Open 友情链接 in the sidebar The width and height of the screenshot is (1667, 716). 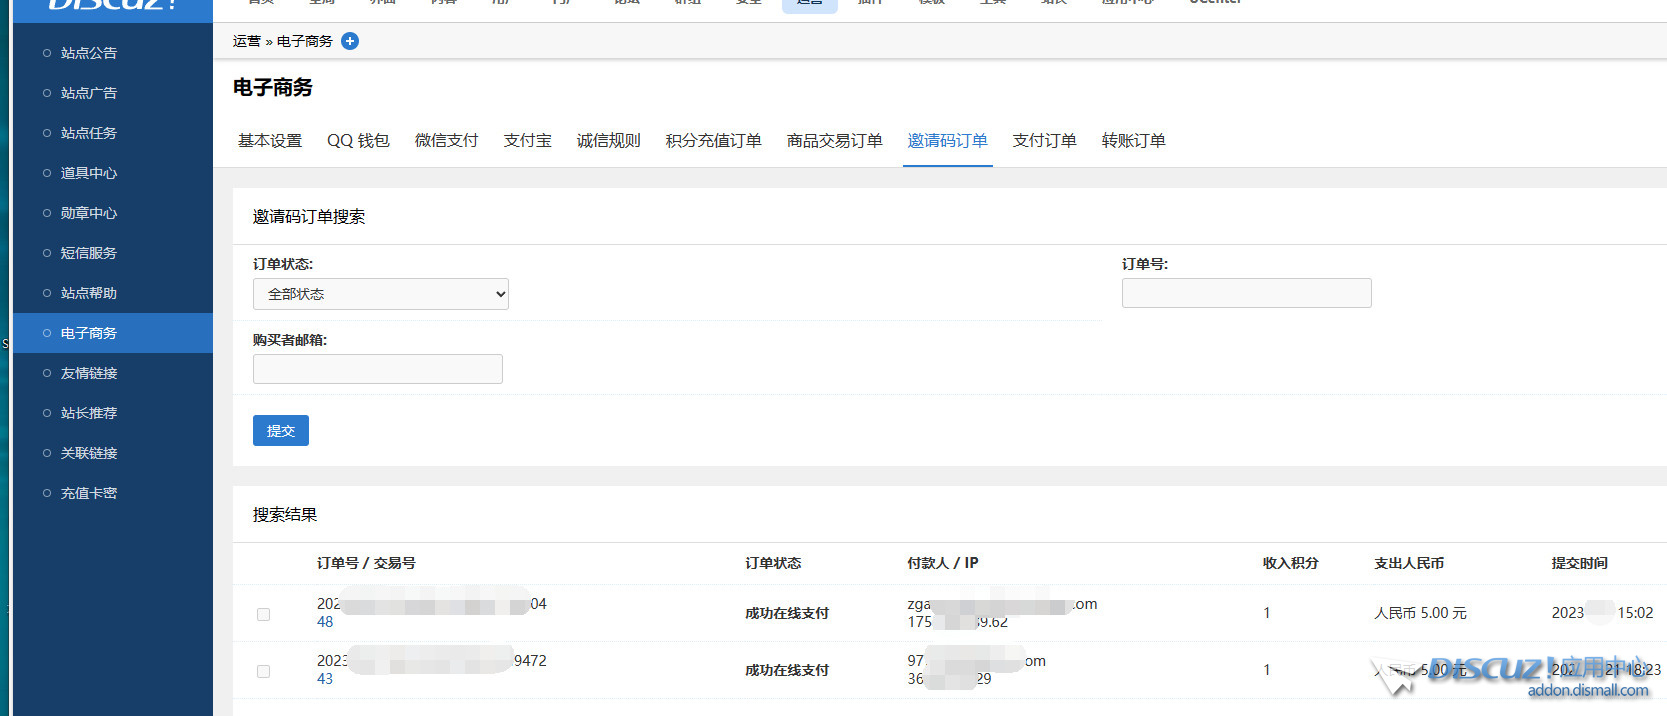point(89,373)
